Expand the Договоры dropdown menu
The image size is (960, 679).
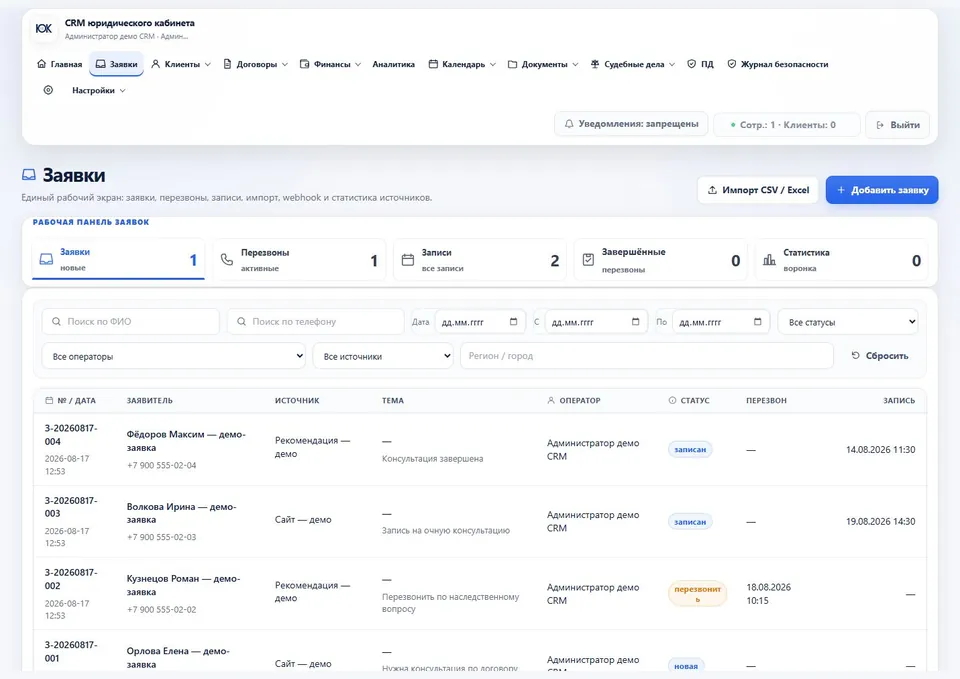[x=255, y=64]
